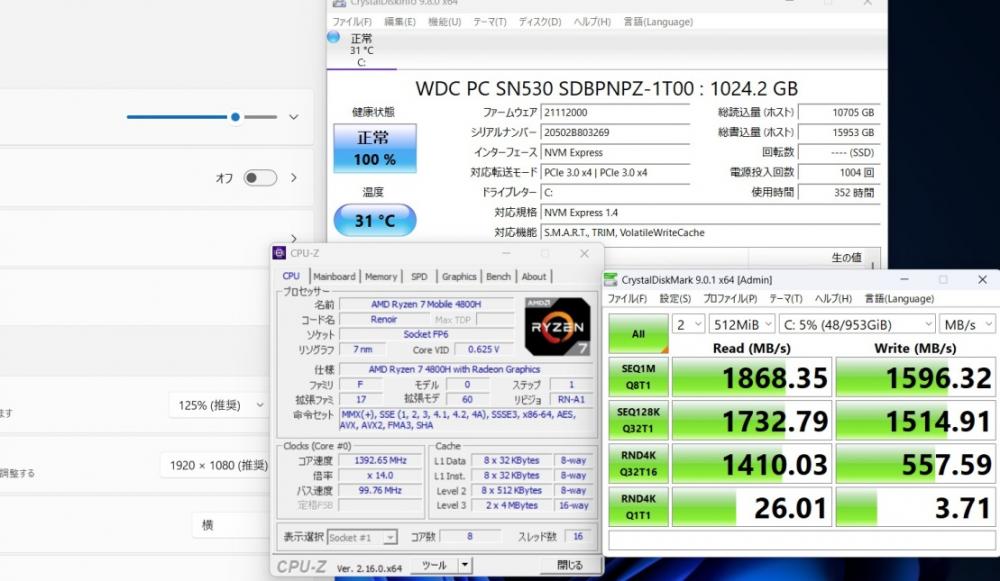Click the 1410.03 RND4K read result

point(752,464)
